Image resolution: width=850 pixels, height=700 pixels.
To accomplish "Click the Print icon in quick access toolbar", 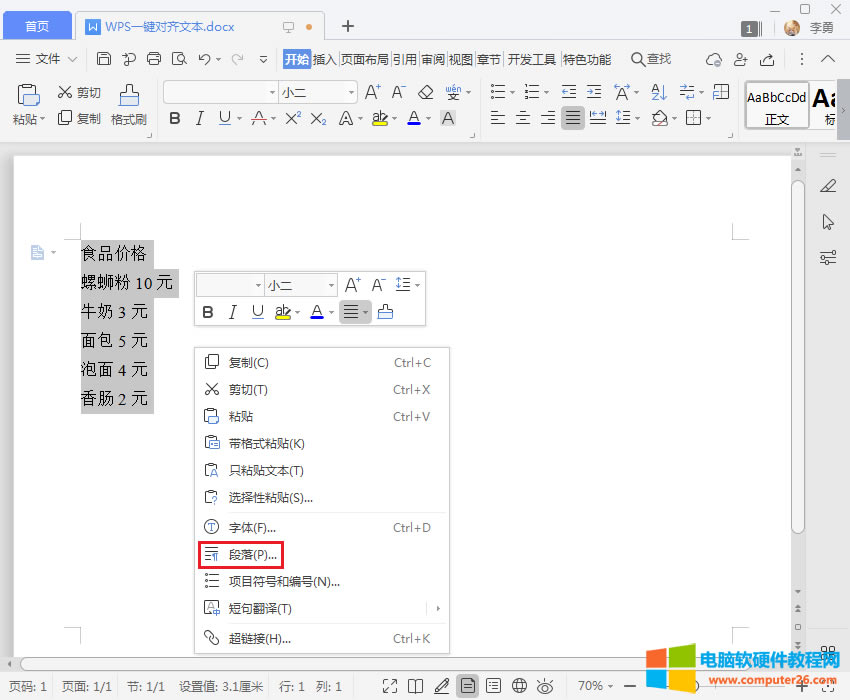I will [x=154, y=59].
